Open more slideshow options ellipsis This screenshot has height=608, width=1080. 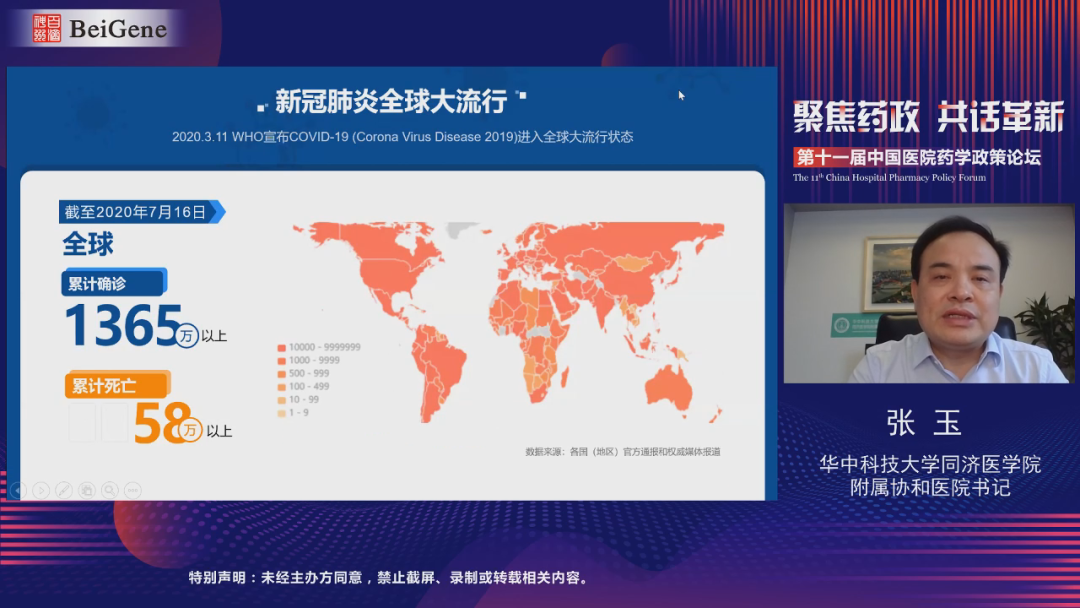[x=133, y=490]
